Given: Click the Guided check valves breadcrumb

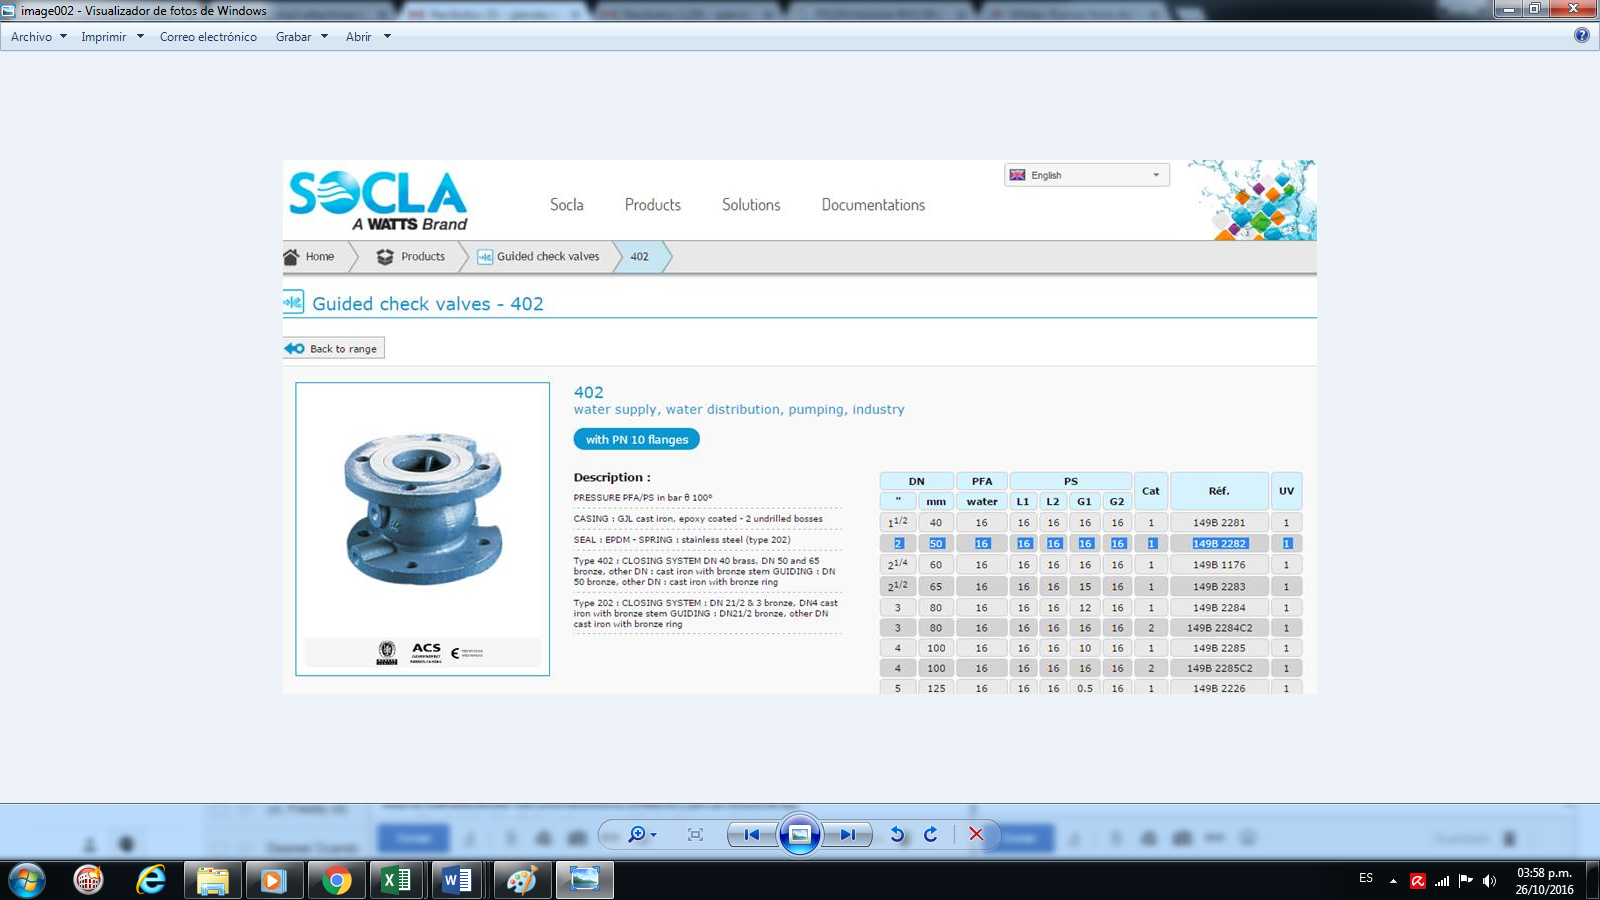Looking at the screenshot, I should [539, 257].
